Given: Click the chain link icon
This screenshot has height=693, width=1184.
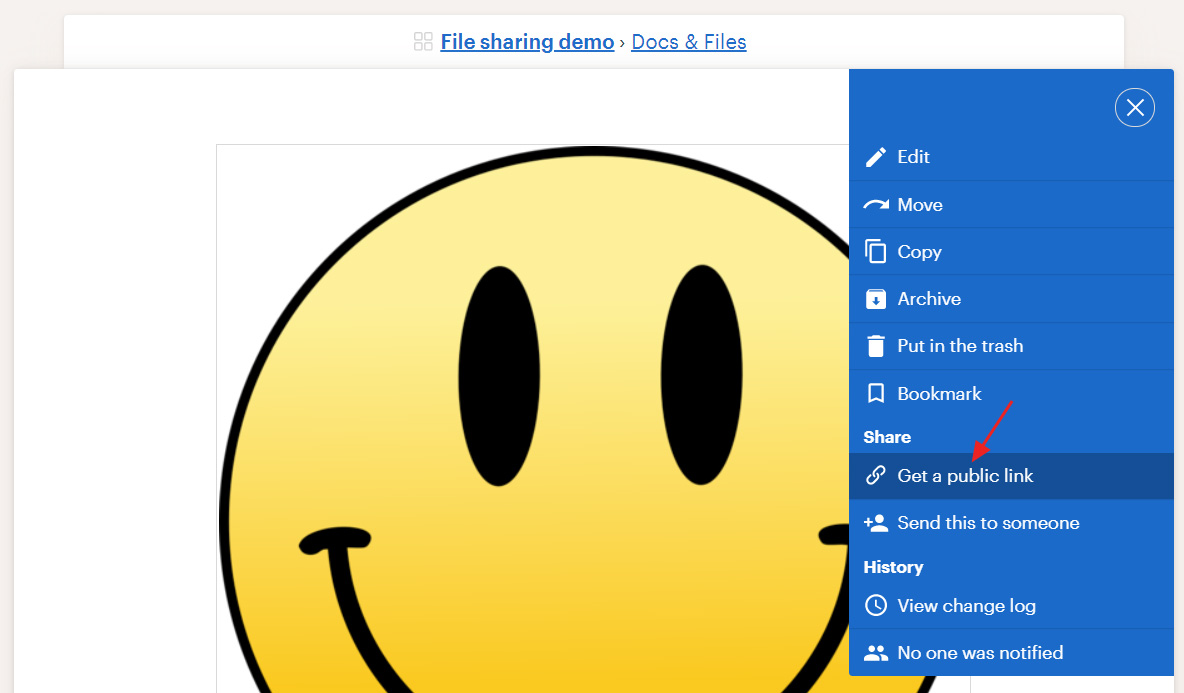Looking at the screenshot, I should (875, 476).
